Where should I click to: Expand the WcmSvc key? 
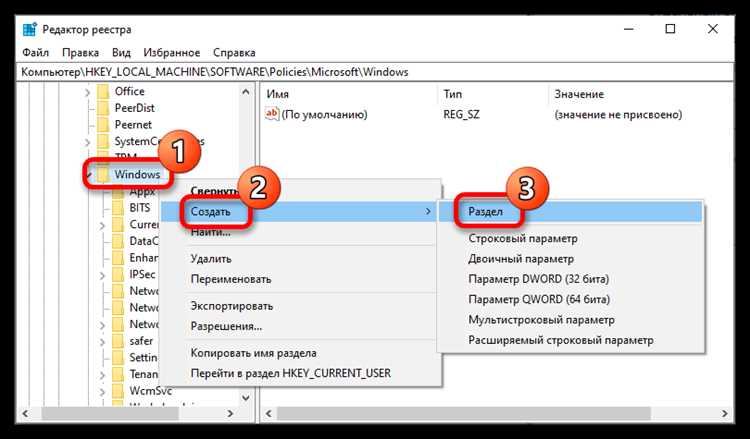pyautogui.click(x=102, y=392)
